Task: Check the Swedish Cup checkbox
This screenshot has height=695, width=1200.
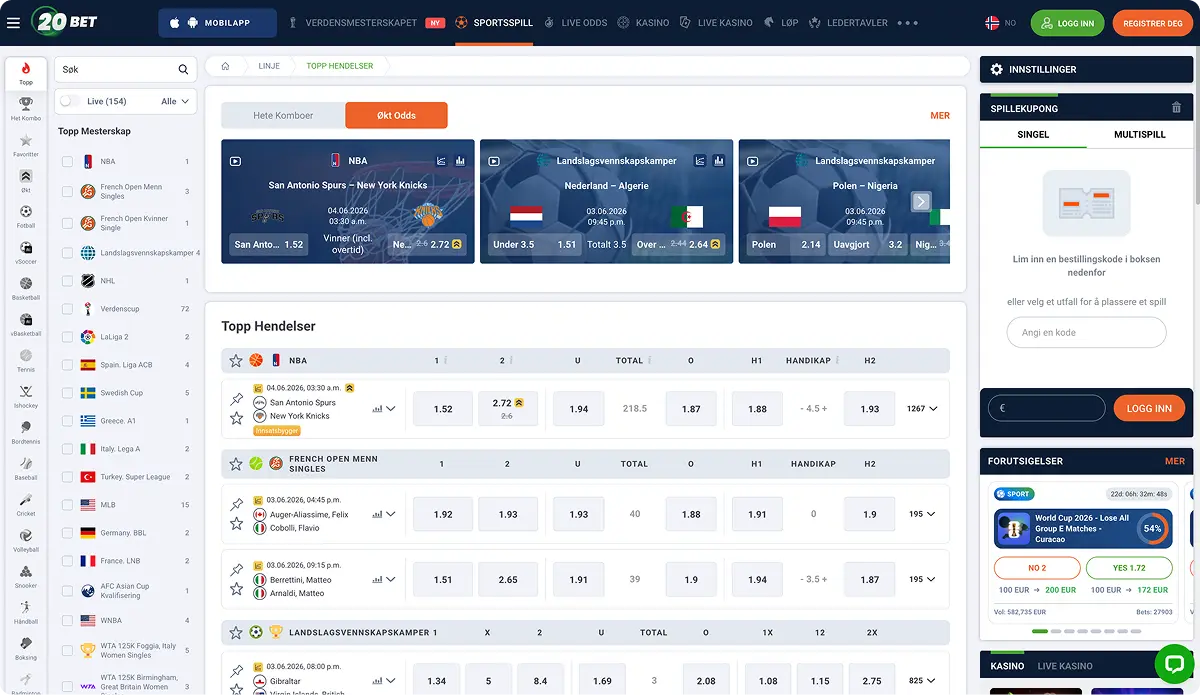Action: 67,393
